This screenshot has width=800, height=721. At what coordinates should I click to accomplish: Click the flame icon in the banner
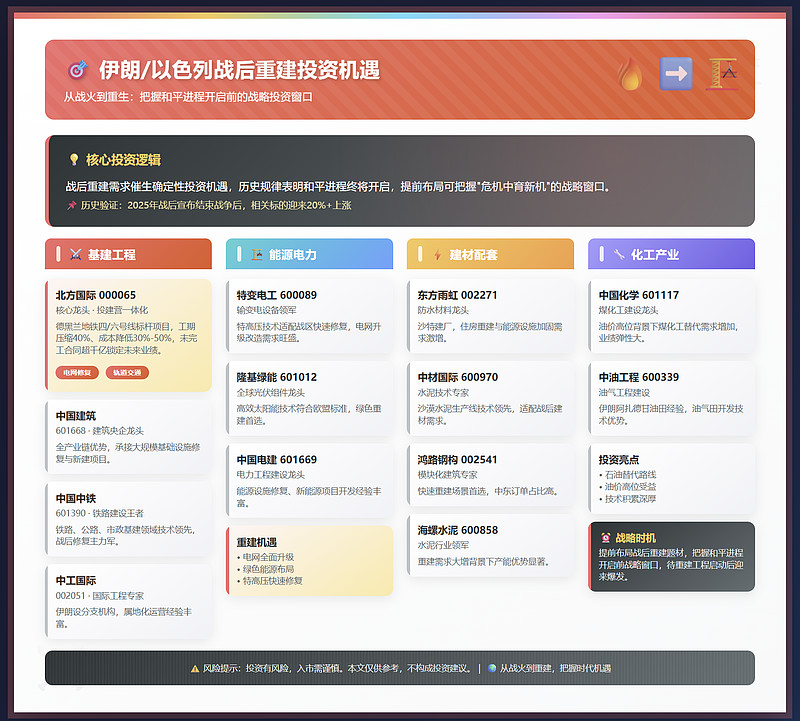click(x=630, y=74)
